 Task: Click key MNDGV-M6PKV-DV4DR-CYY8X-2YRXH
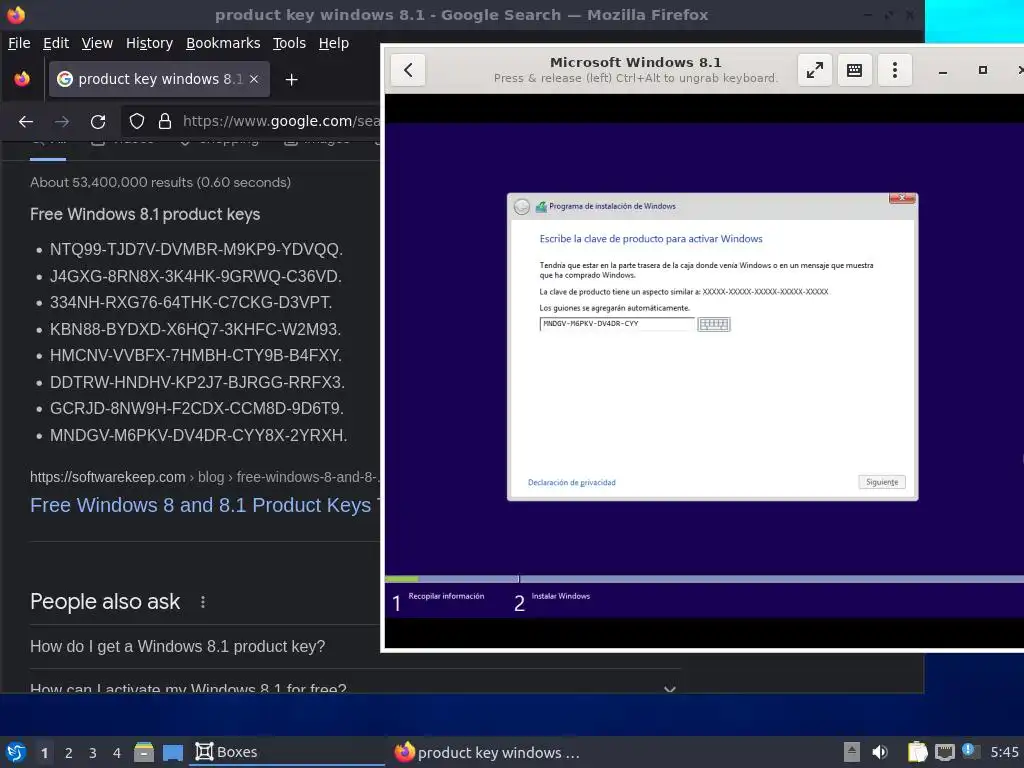pos(199,435)
